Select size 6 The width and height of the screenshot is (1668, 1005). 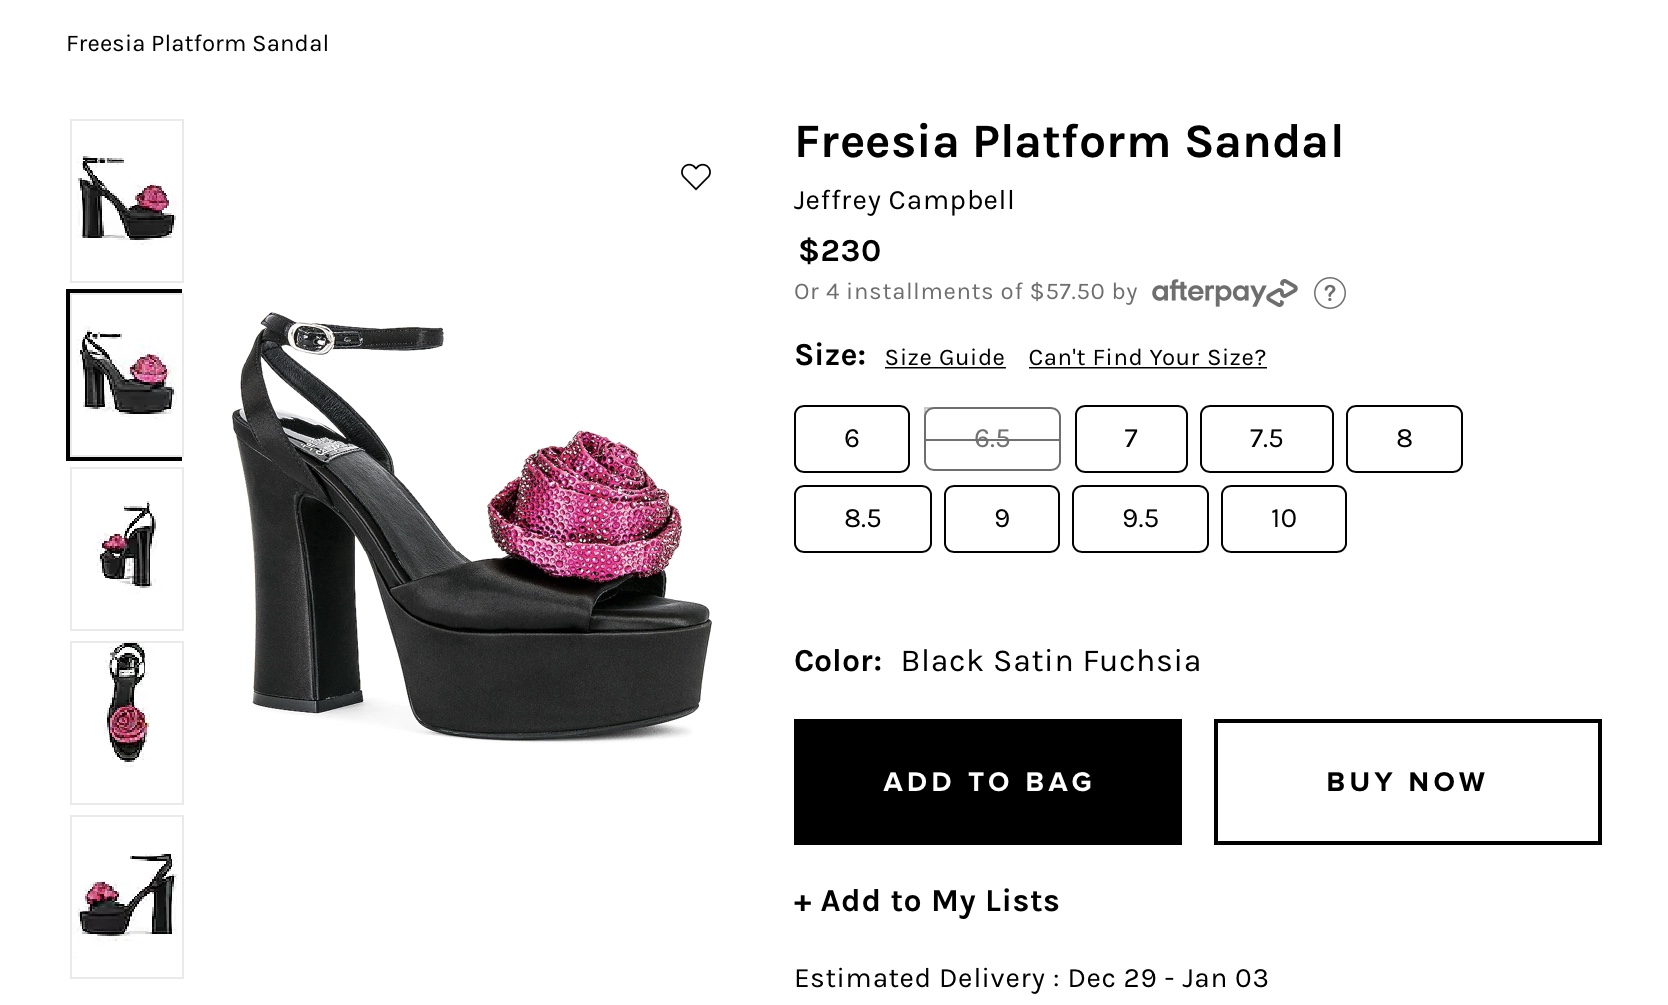851,439
